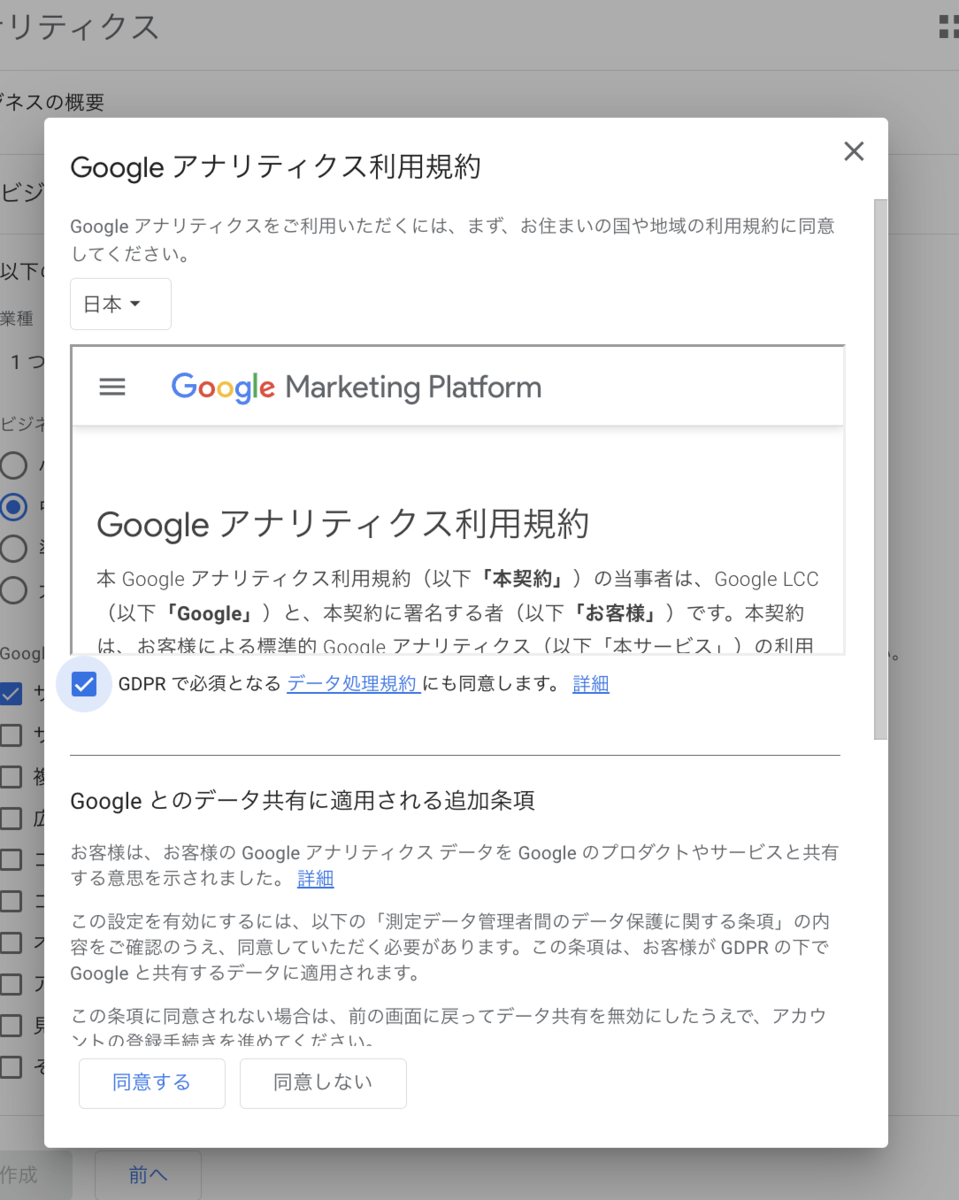The image size is (959, 1200).
Task: Select the third business size radio button
Action: (x=13, y=548)
